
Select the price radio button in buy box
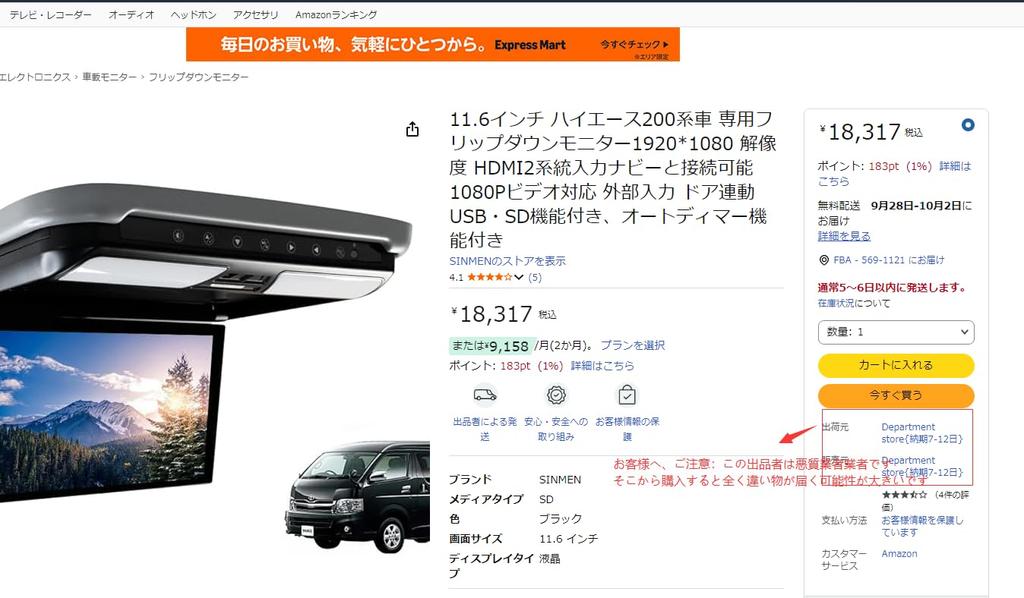click(968, 125)
